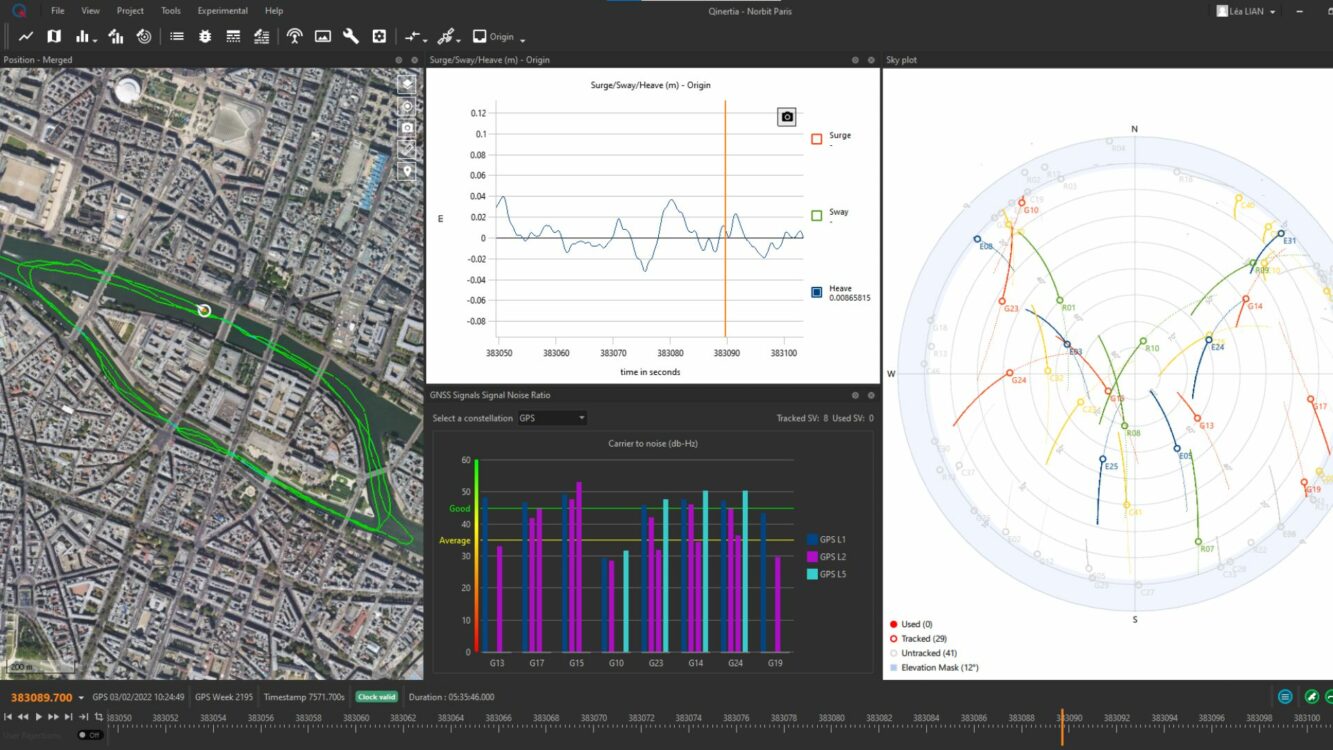1333x750 pixels.
Task: Click the antenna base station icon
Action: [x=294, y=36]
